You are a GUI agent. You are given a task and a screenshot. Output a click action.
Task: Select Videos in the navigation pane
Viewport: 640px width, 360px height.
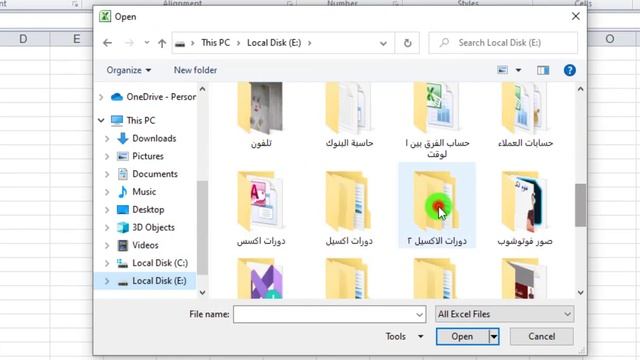click(138, 245)
